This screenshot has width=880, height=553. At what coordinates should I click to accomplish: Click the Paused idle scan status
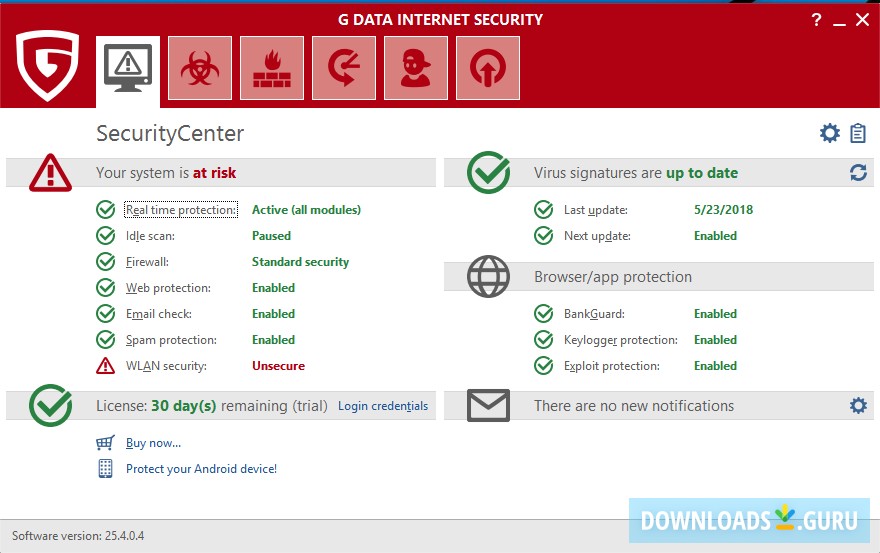[x=271, y=236]
